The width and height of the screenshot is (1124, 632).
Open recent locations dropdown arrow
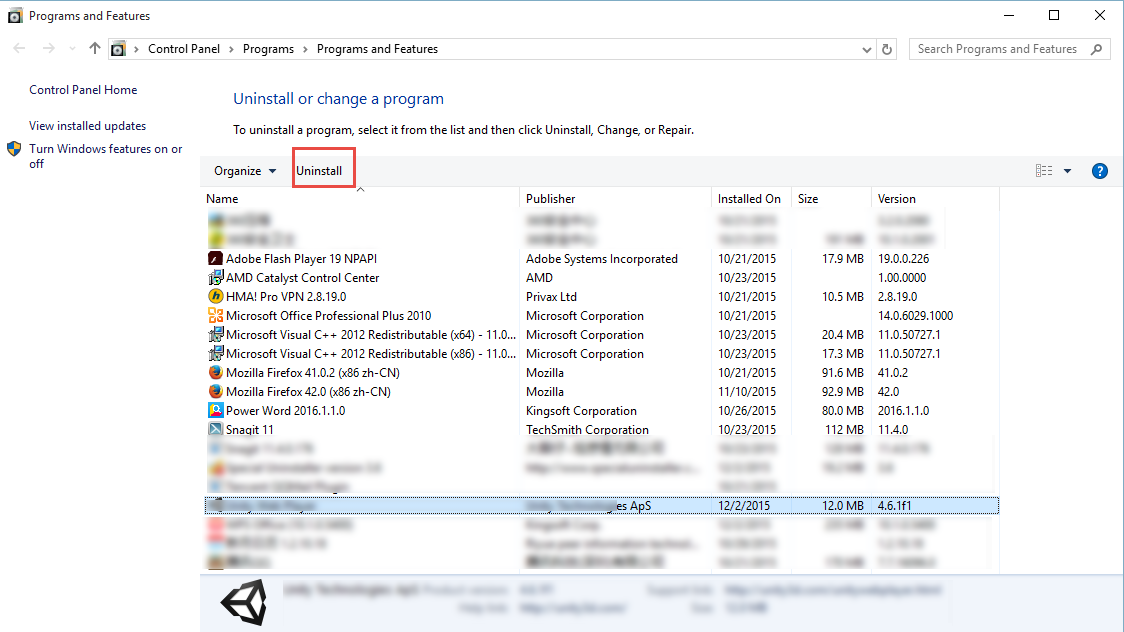click(72, 49)
